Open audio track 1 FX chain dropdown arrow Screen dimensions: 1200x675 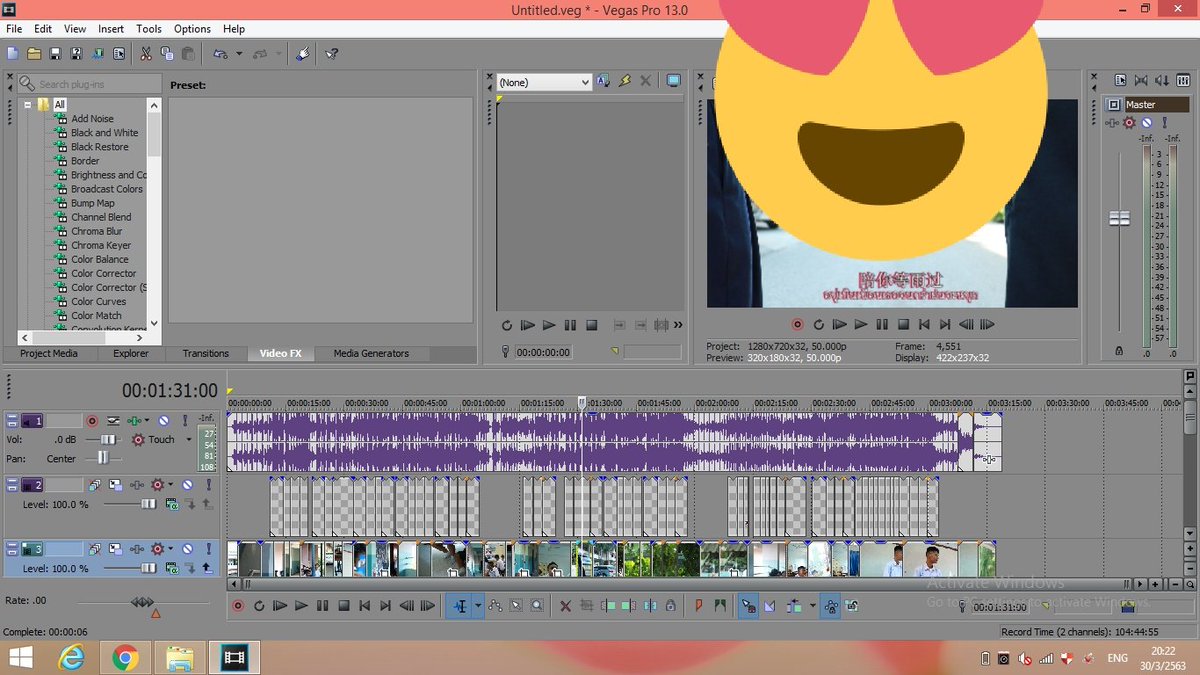[147, 422]
